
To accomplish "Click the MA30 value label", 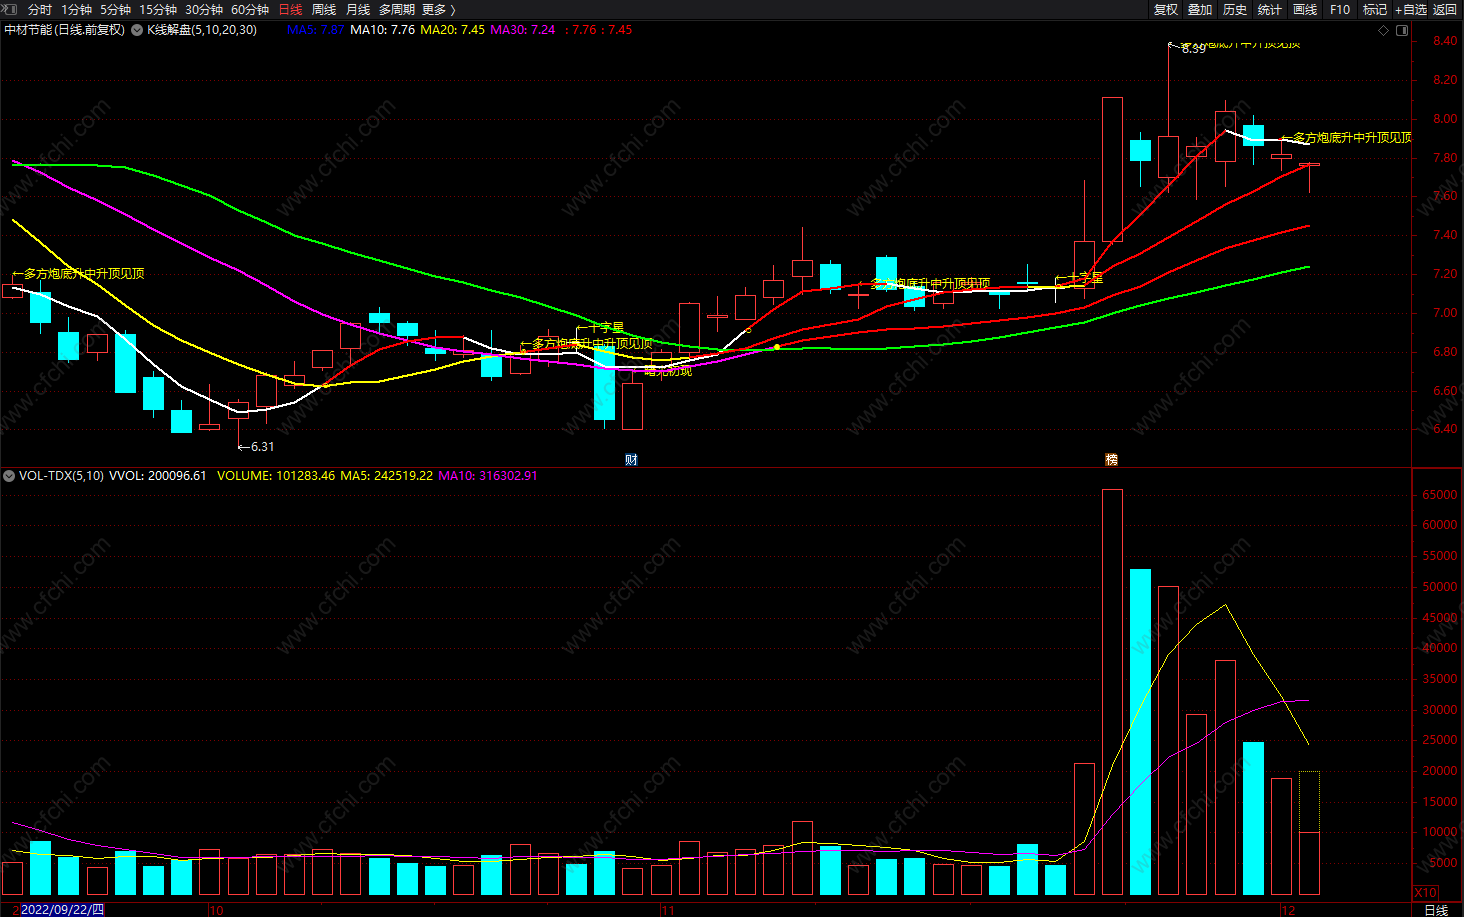I will tap(522, 30).
